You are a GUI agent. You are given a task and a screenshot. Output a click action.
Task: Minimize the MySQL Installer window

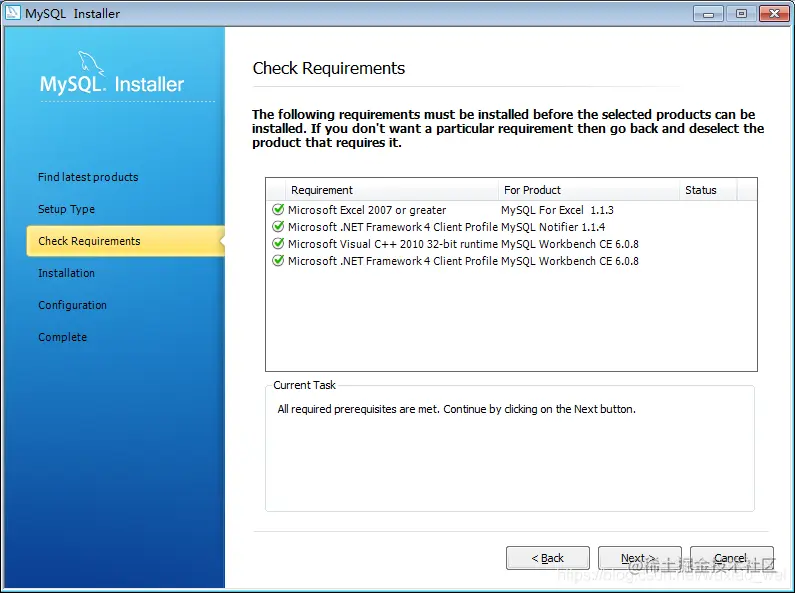(708, 14)
